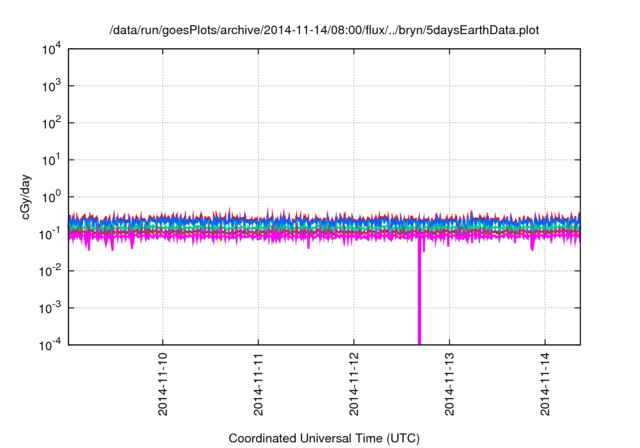The image size is (640, 448).
Task: Click the cGy/day y-axis label
Action: 25,197
